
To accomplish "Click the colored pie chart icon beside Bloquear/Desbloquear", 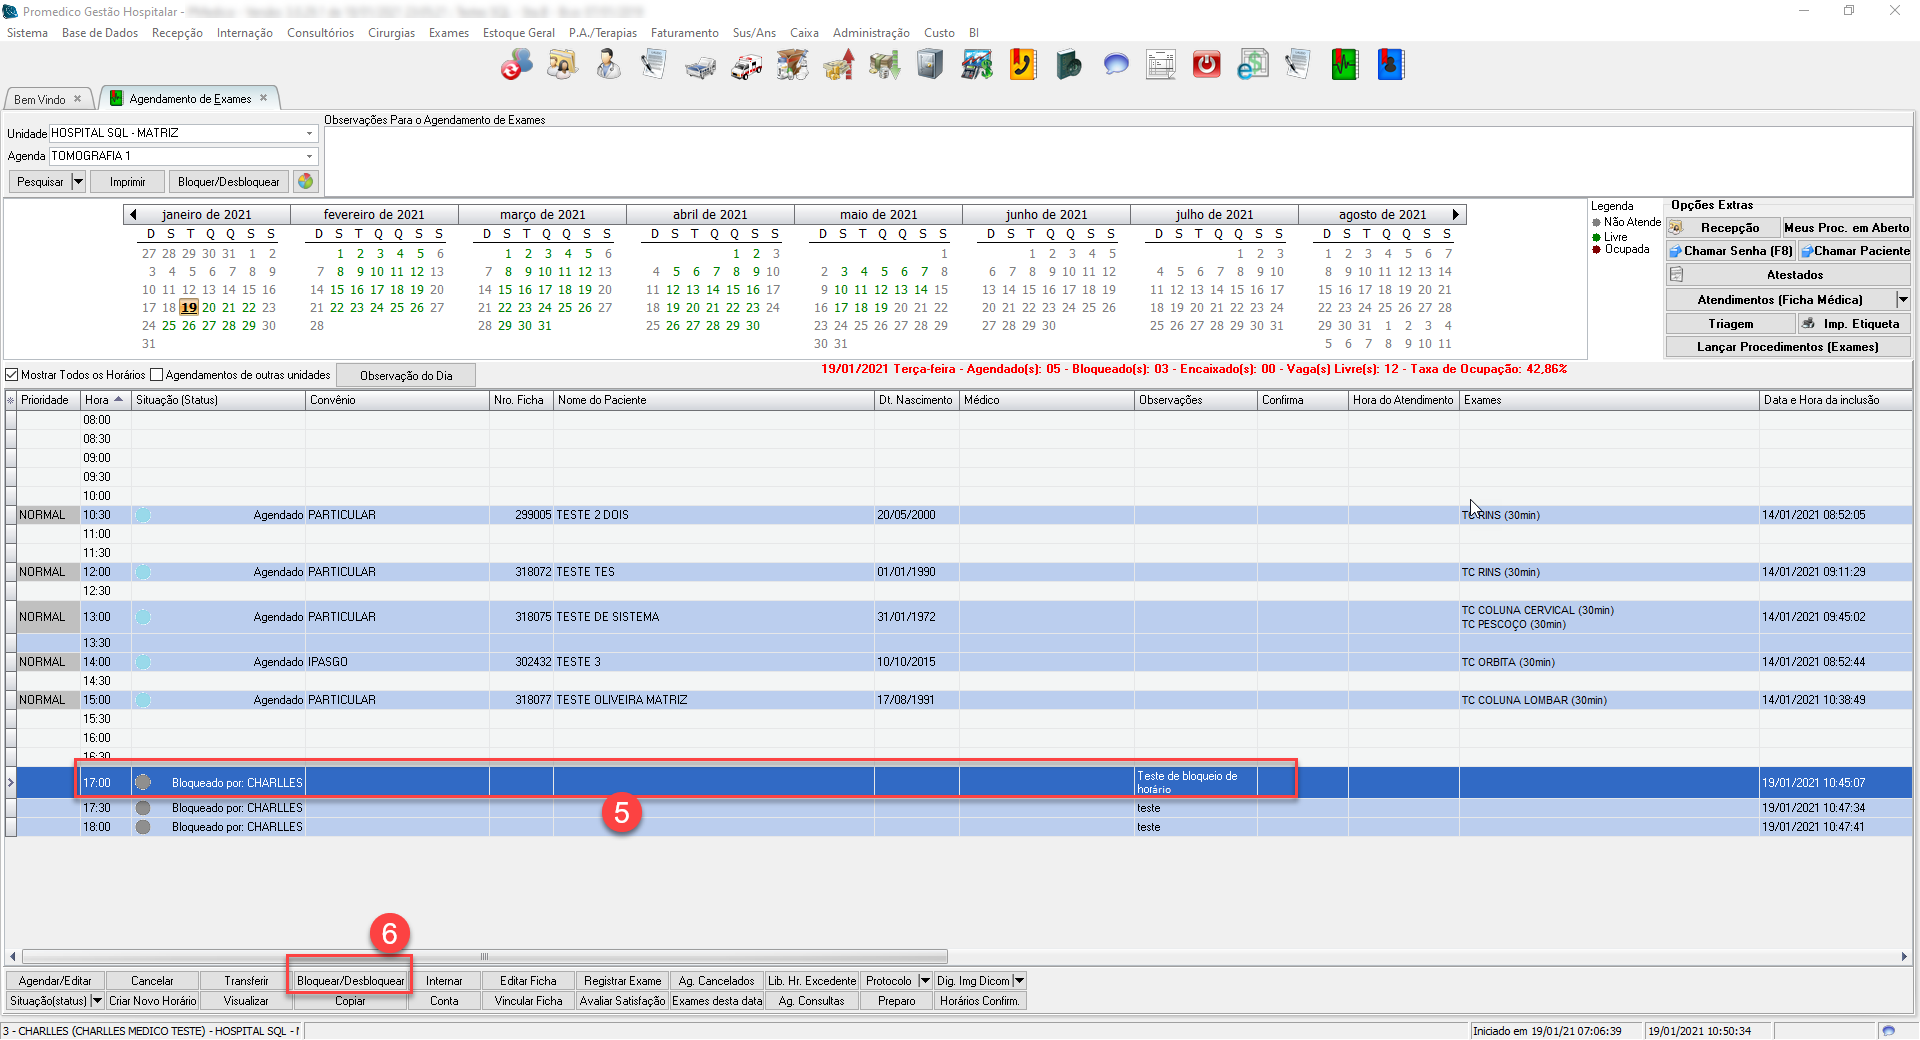I will pos(306,182).
